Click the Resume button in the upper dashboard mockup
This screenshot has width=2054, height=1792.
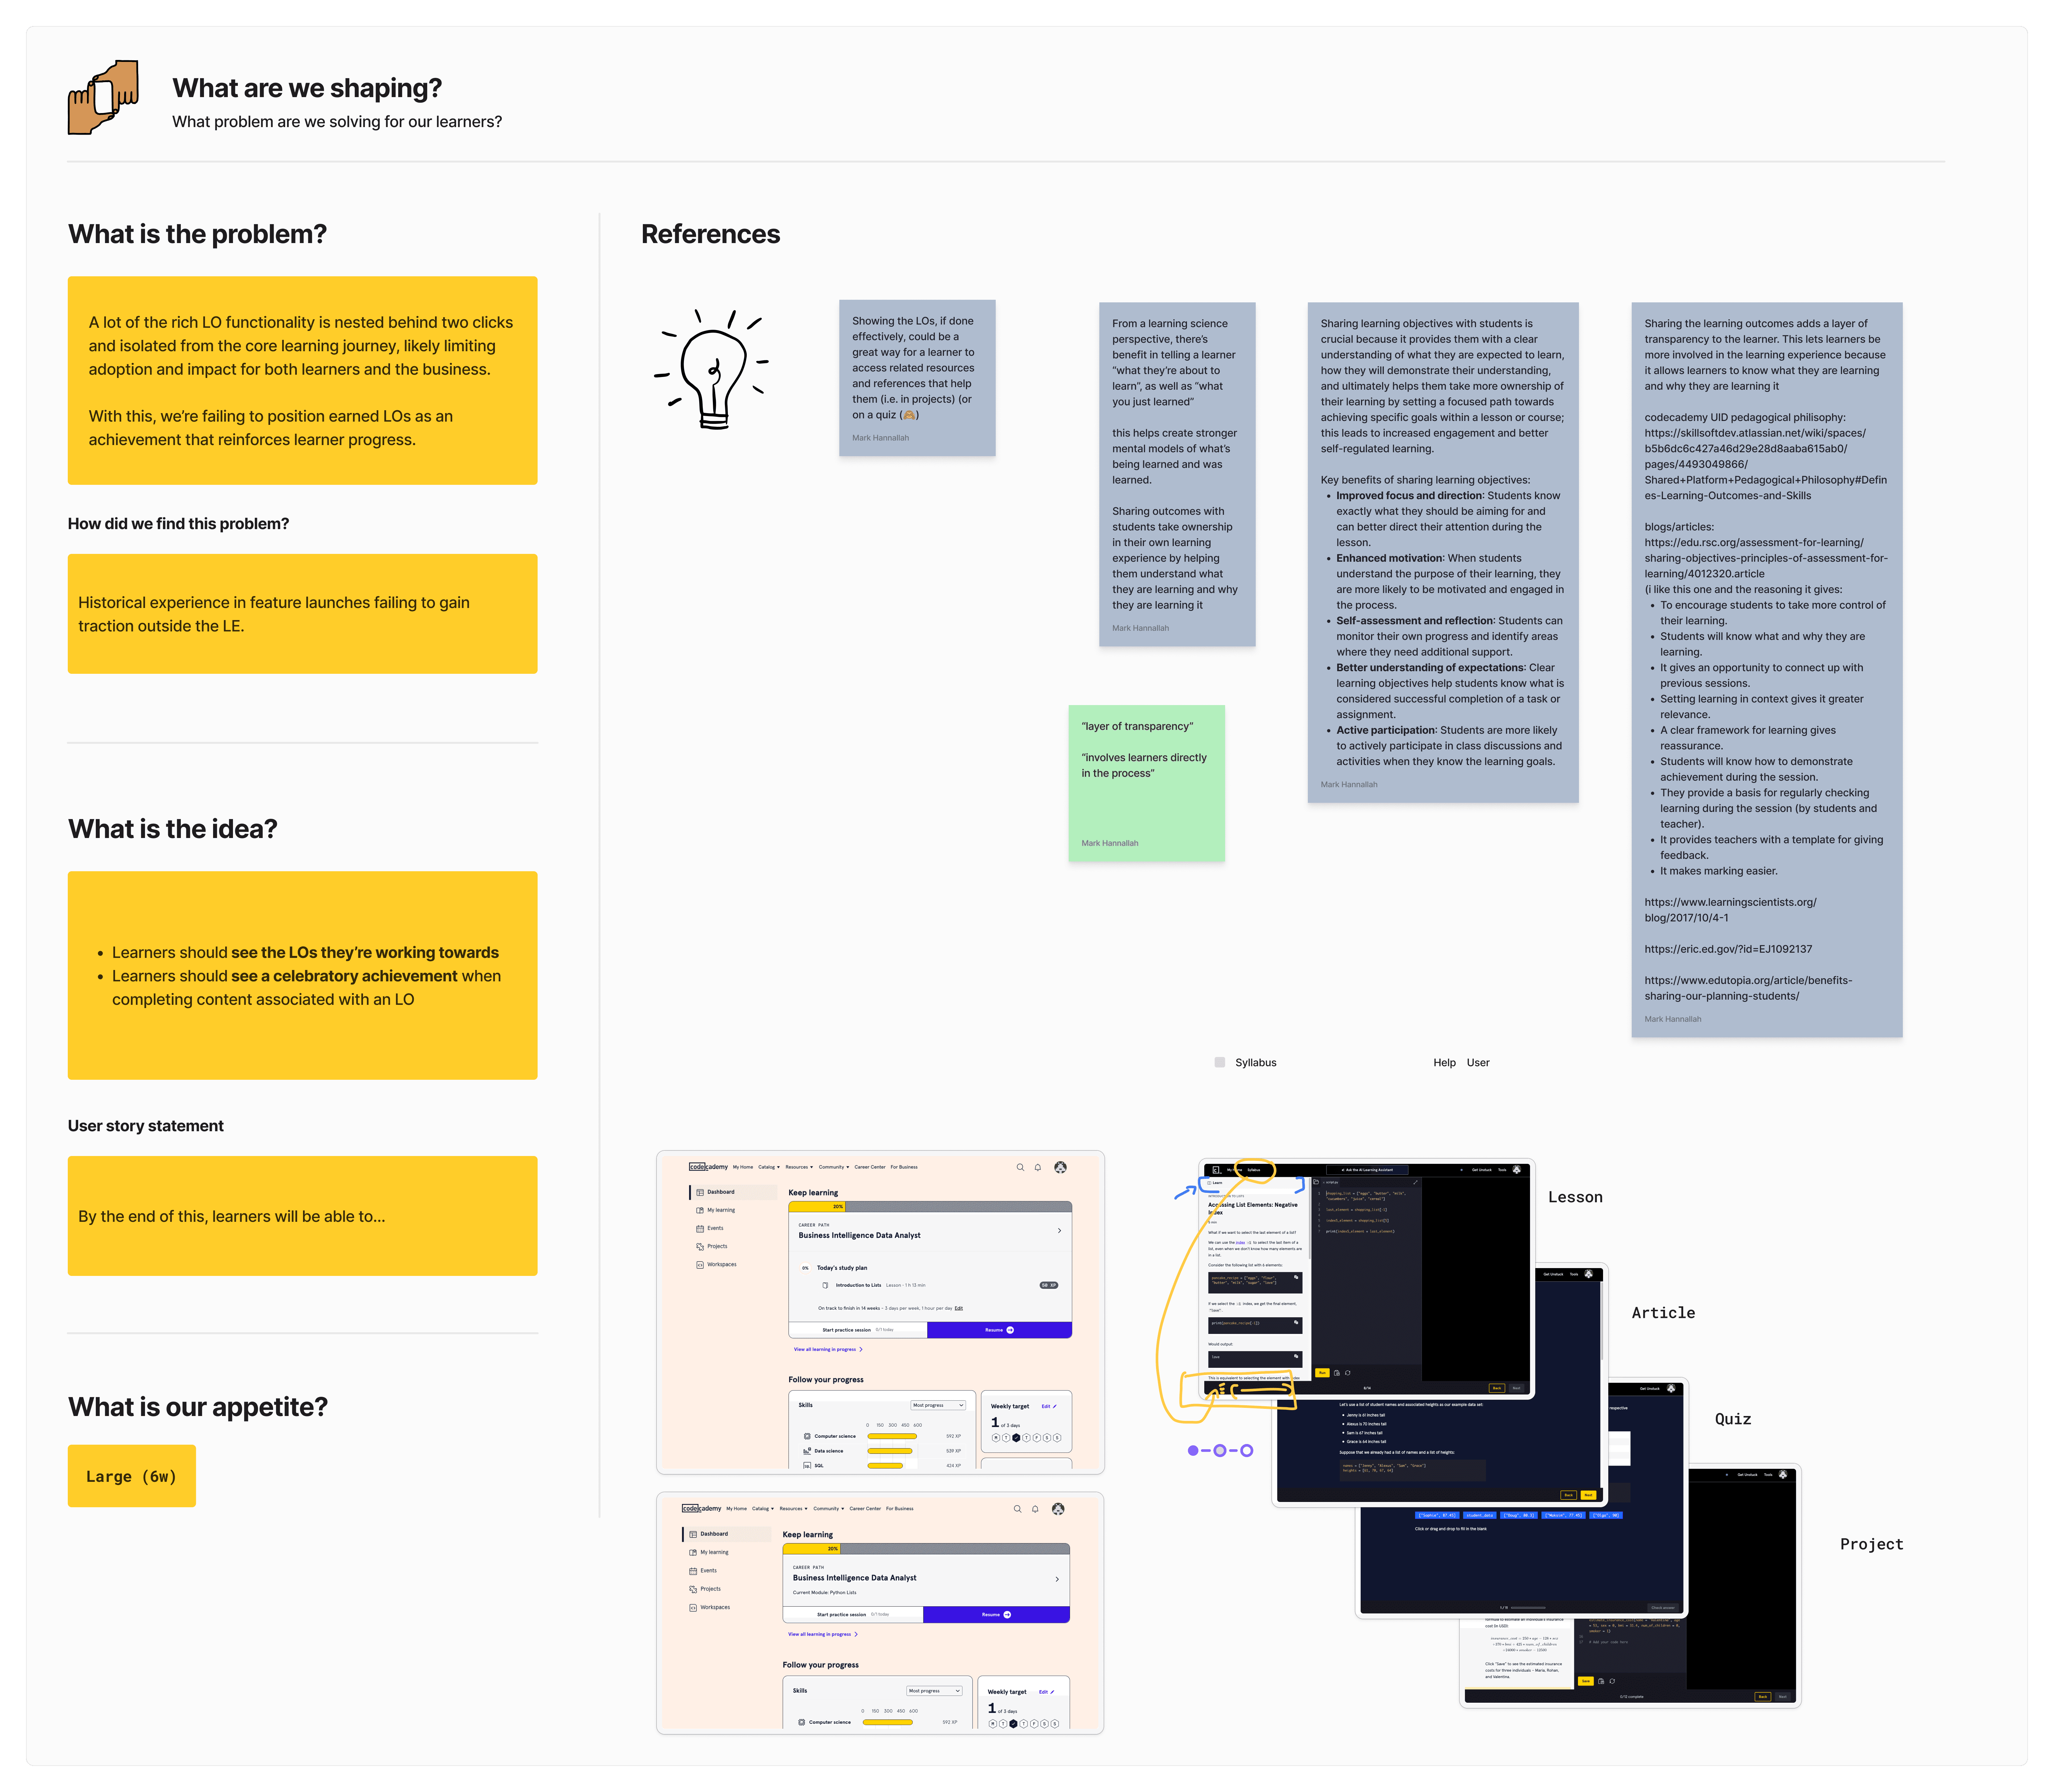[999, 1330]
